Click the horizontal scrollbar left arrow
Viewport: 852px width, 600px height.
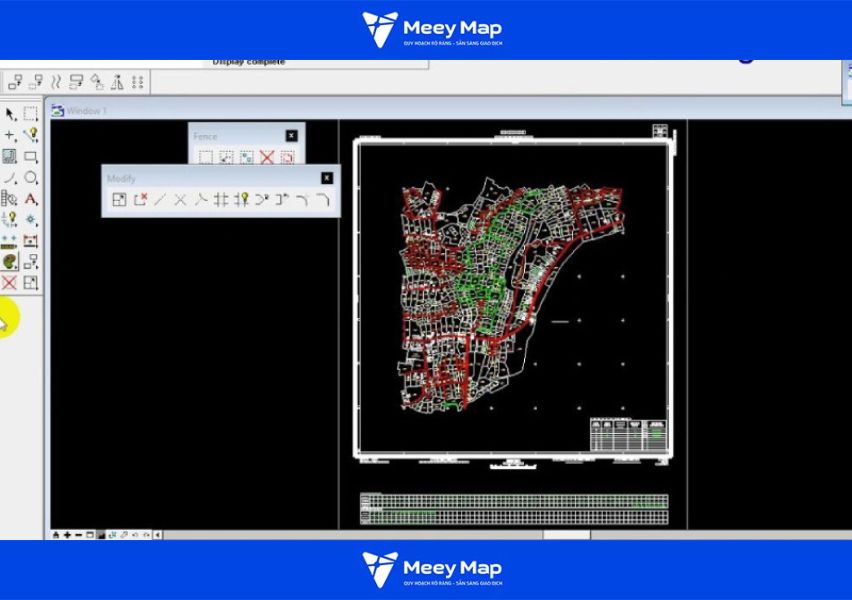click(x=158, y=535)
